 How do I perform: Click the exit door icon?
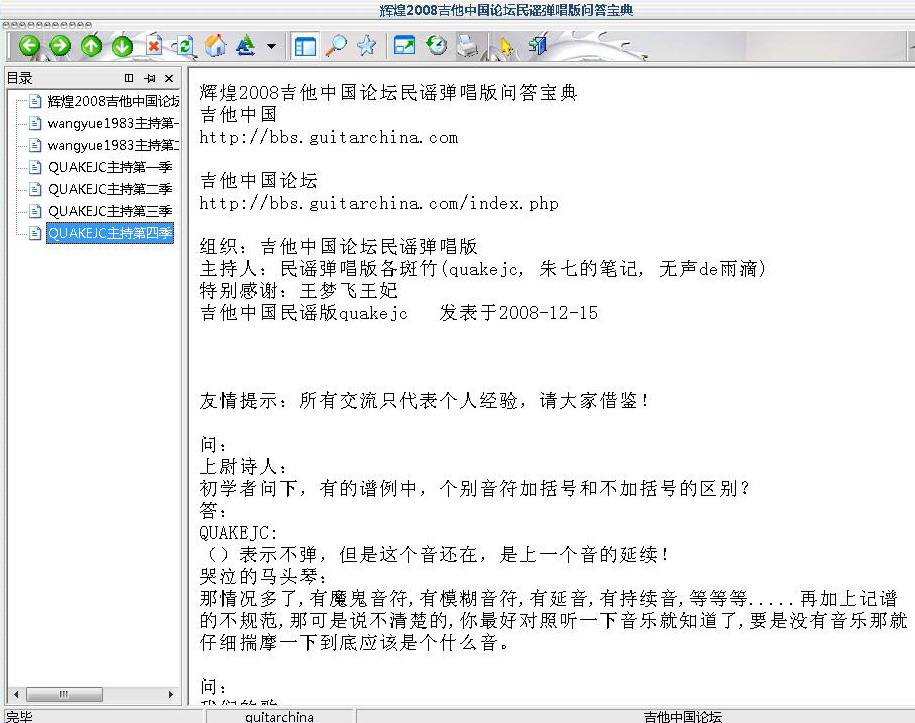click(x=537, y=46)
